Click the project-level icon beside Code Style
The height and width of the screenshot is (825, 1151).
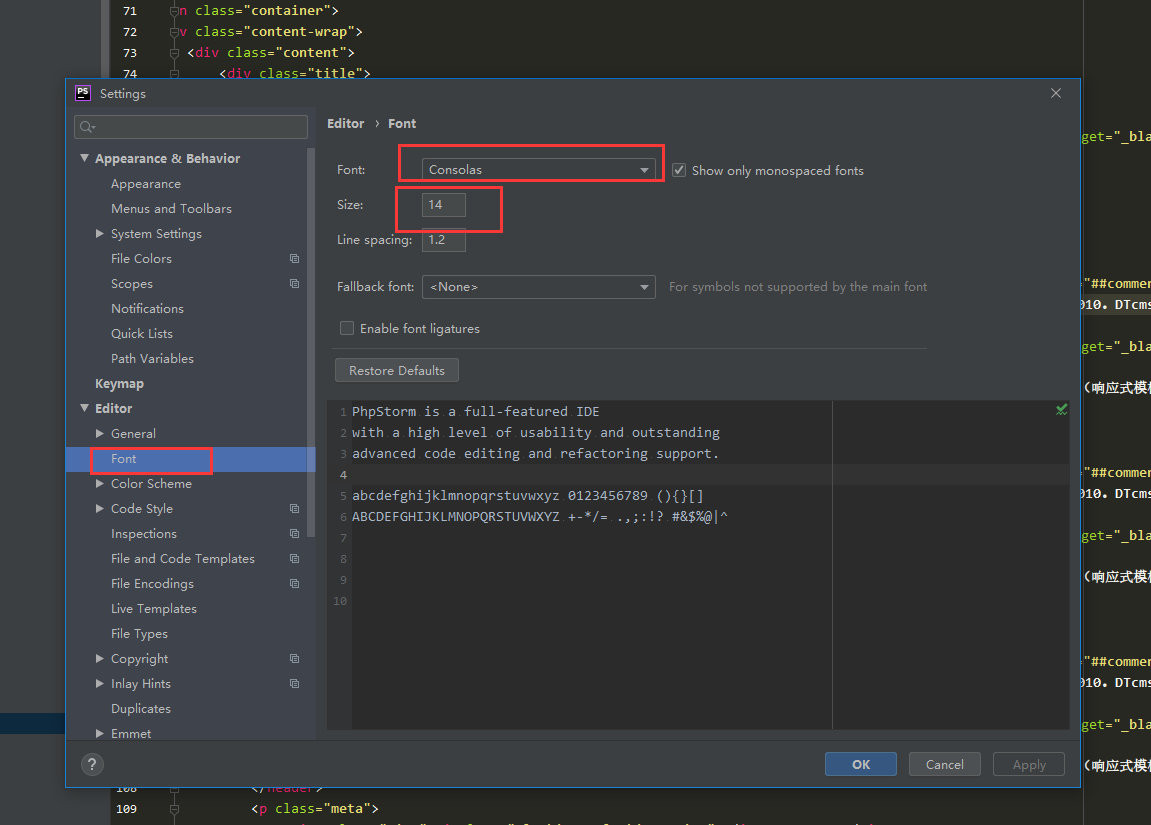[294, 509]
